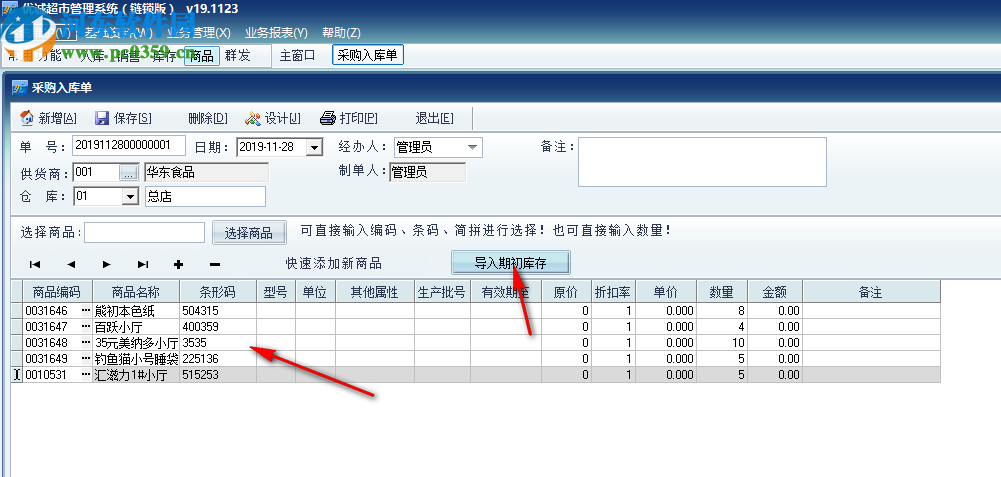Click the 单号 order number field
This screenshot has width=1001, height=477.
click(x=130, y=146)
